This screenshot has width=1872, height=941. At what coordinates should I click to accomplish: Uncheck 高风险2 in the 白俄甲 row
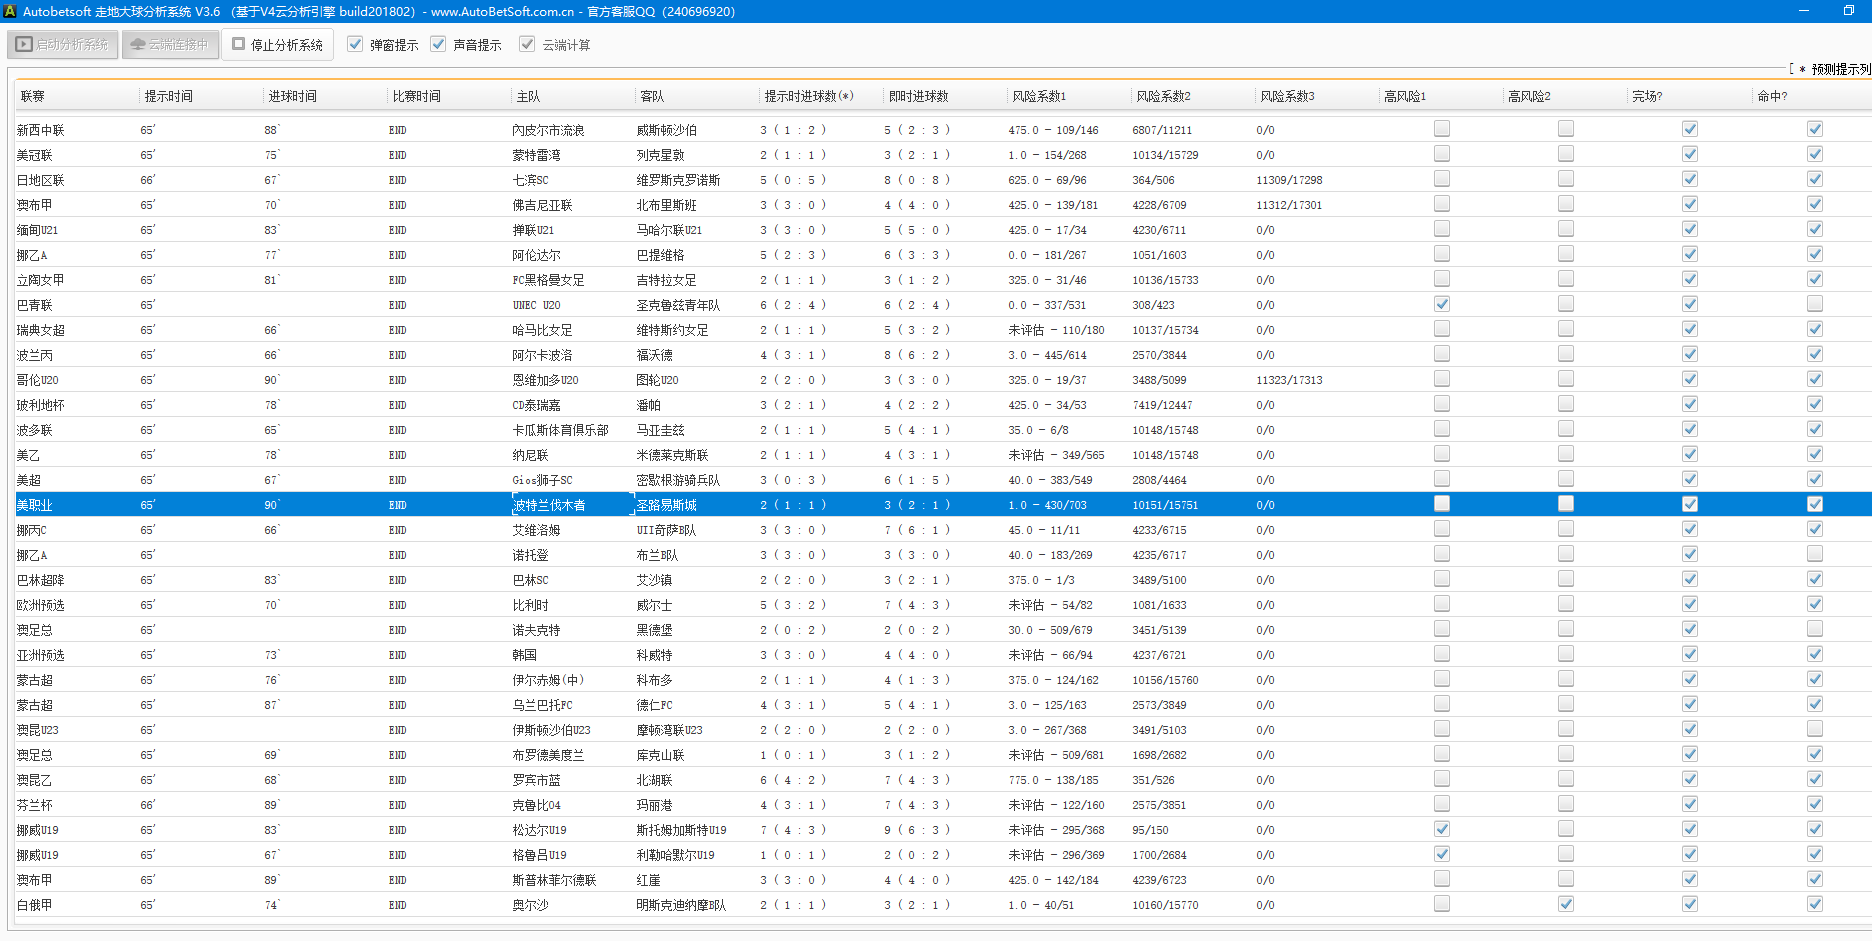point(1565,904)
